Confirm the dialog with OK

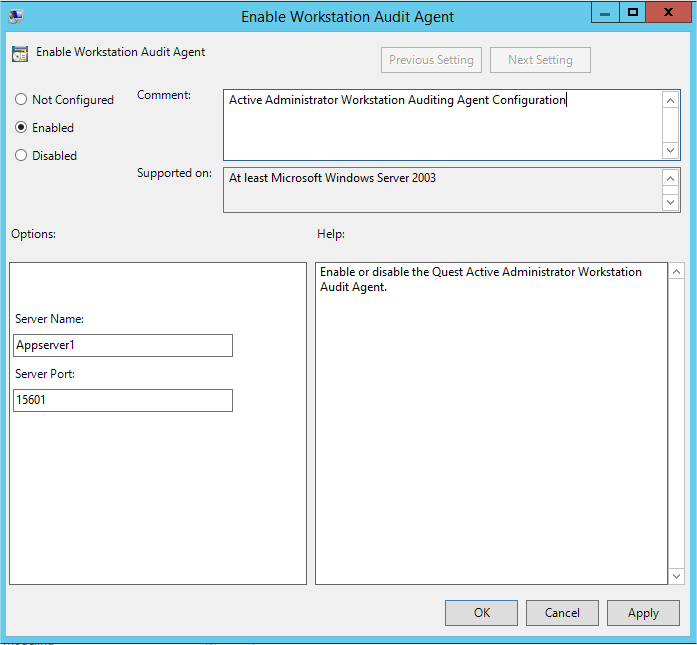(x=481, y=613)
